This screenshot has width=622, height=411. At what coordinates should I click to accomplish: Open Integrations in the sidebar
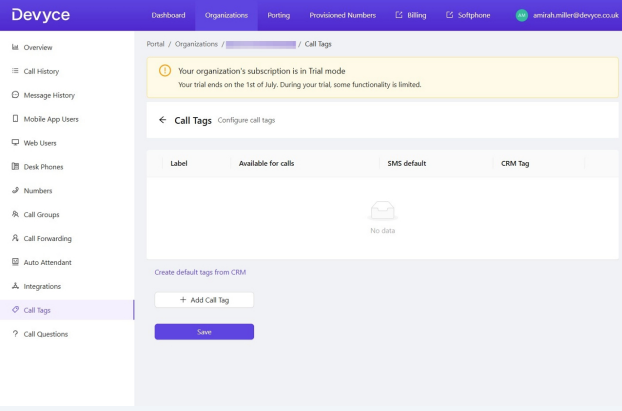point(67,286)
